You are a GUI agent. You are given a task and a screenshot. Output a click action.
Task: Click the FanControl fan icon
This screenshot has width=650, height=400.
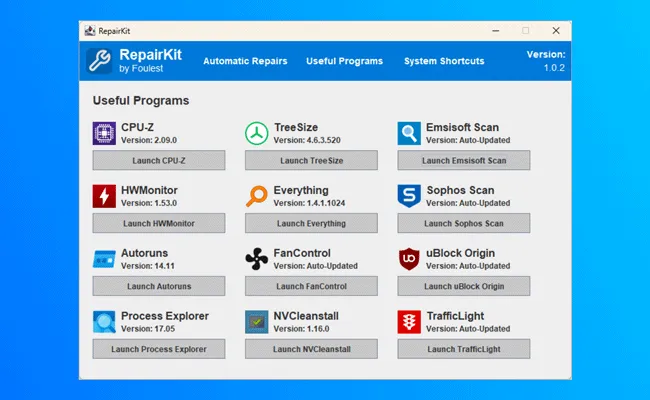click(x=257, y=259)
